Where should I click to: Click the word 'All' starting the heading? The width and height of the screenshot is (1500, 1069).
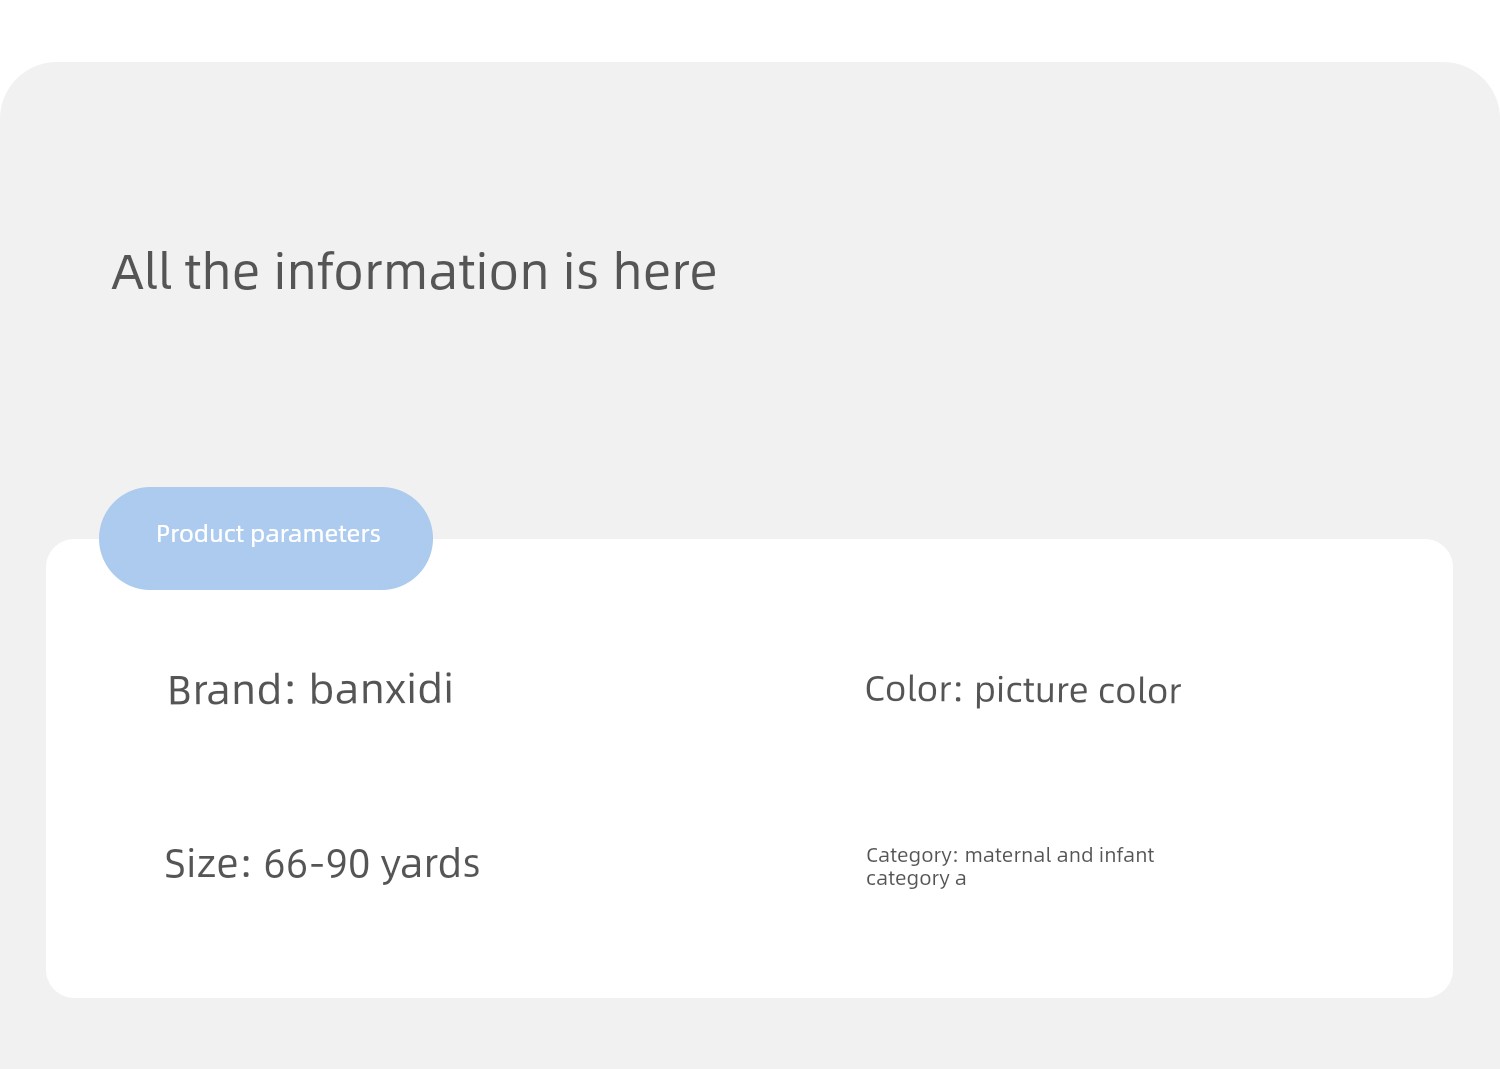[x=141, y=272]
